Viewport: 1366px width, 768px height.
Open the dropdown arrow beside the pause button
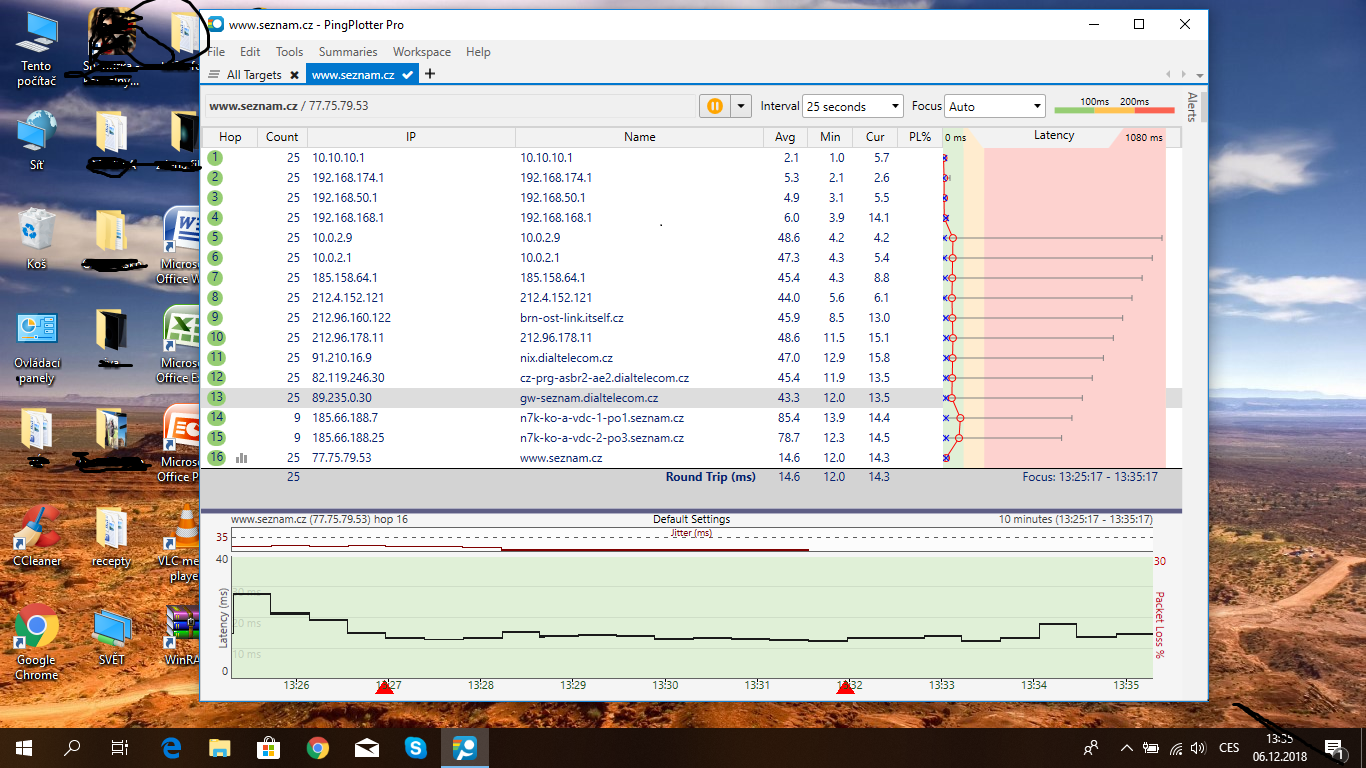pyautogui.click(x=741, y=106)
